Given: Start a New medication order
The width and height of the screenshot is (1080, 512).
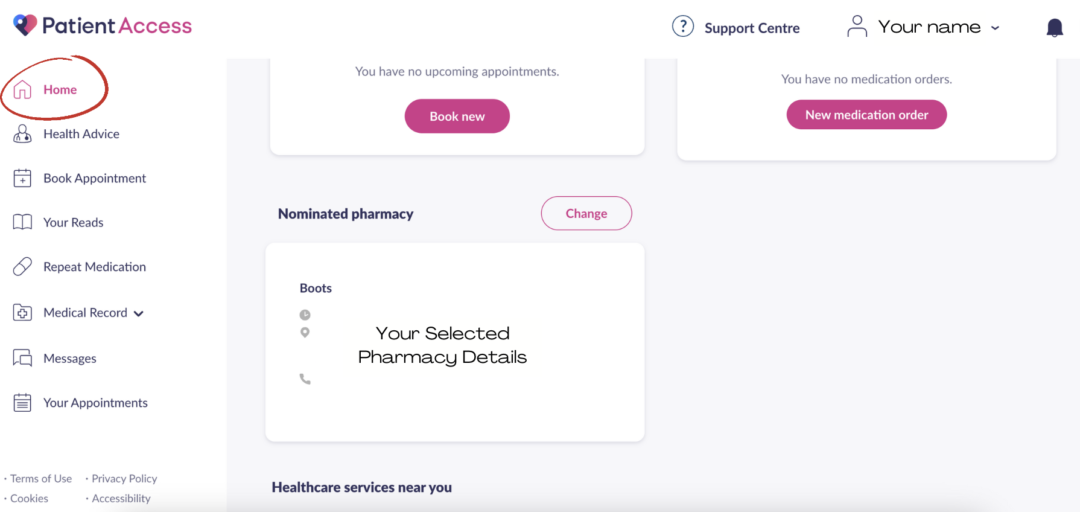Looking at the screenshot, I should 866,115.
